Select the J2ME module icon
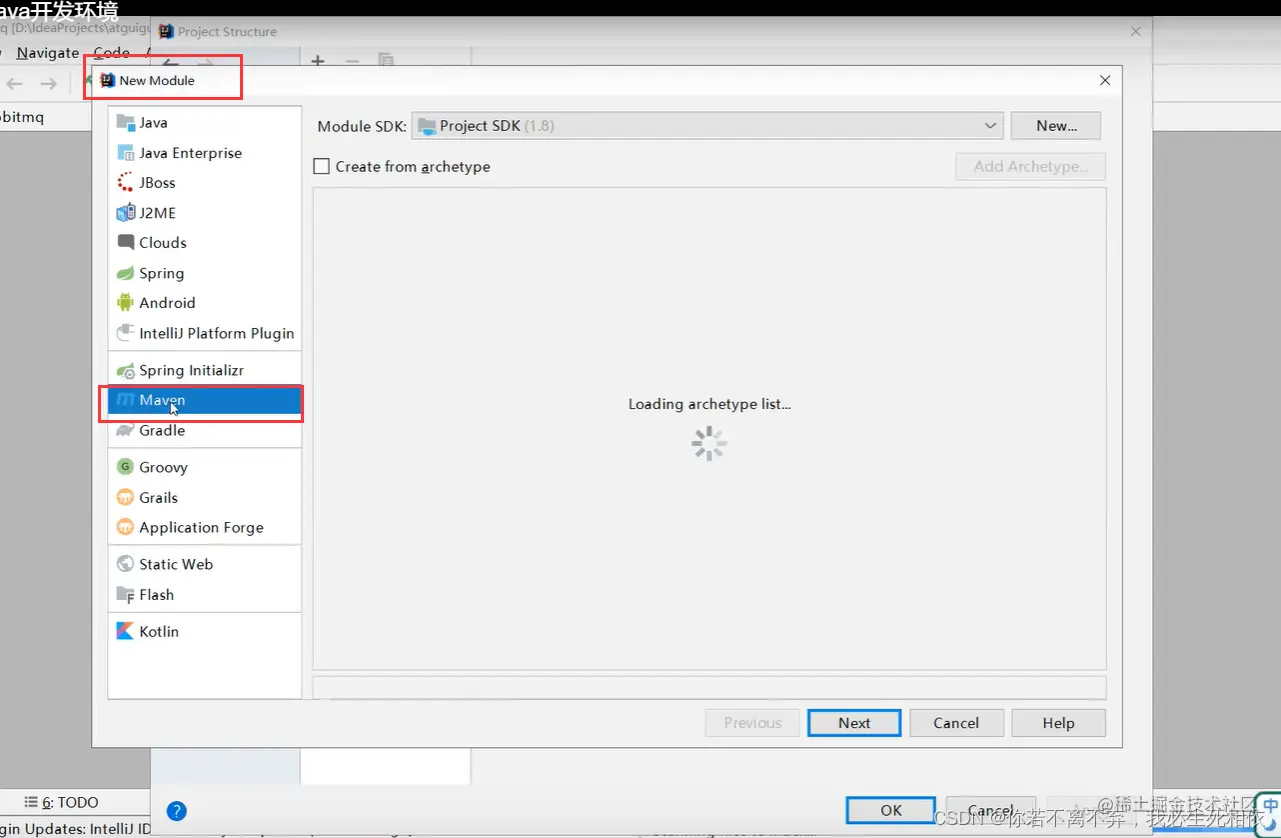Image resolution: width=1281 pixels, height=838 pixels. tap(125, 213)
